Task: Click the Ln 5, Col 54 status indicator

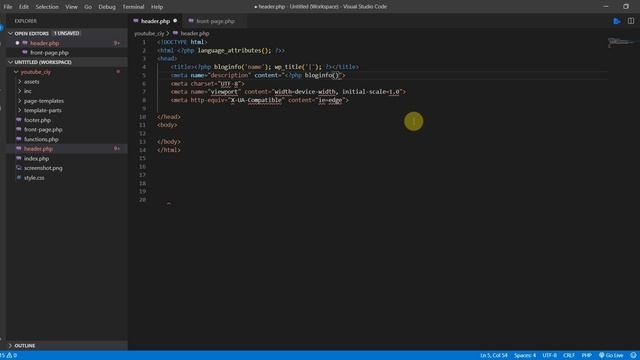Action: pyautogui.click(x=493, y=355)
